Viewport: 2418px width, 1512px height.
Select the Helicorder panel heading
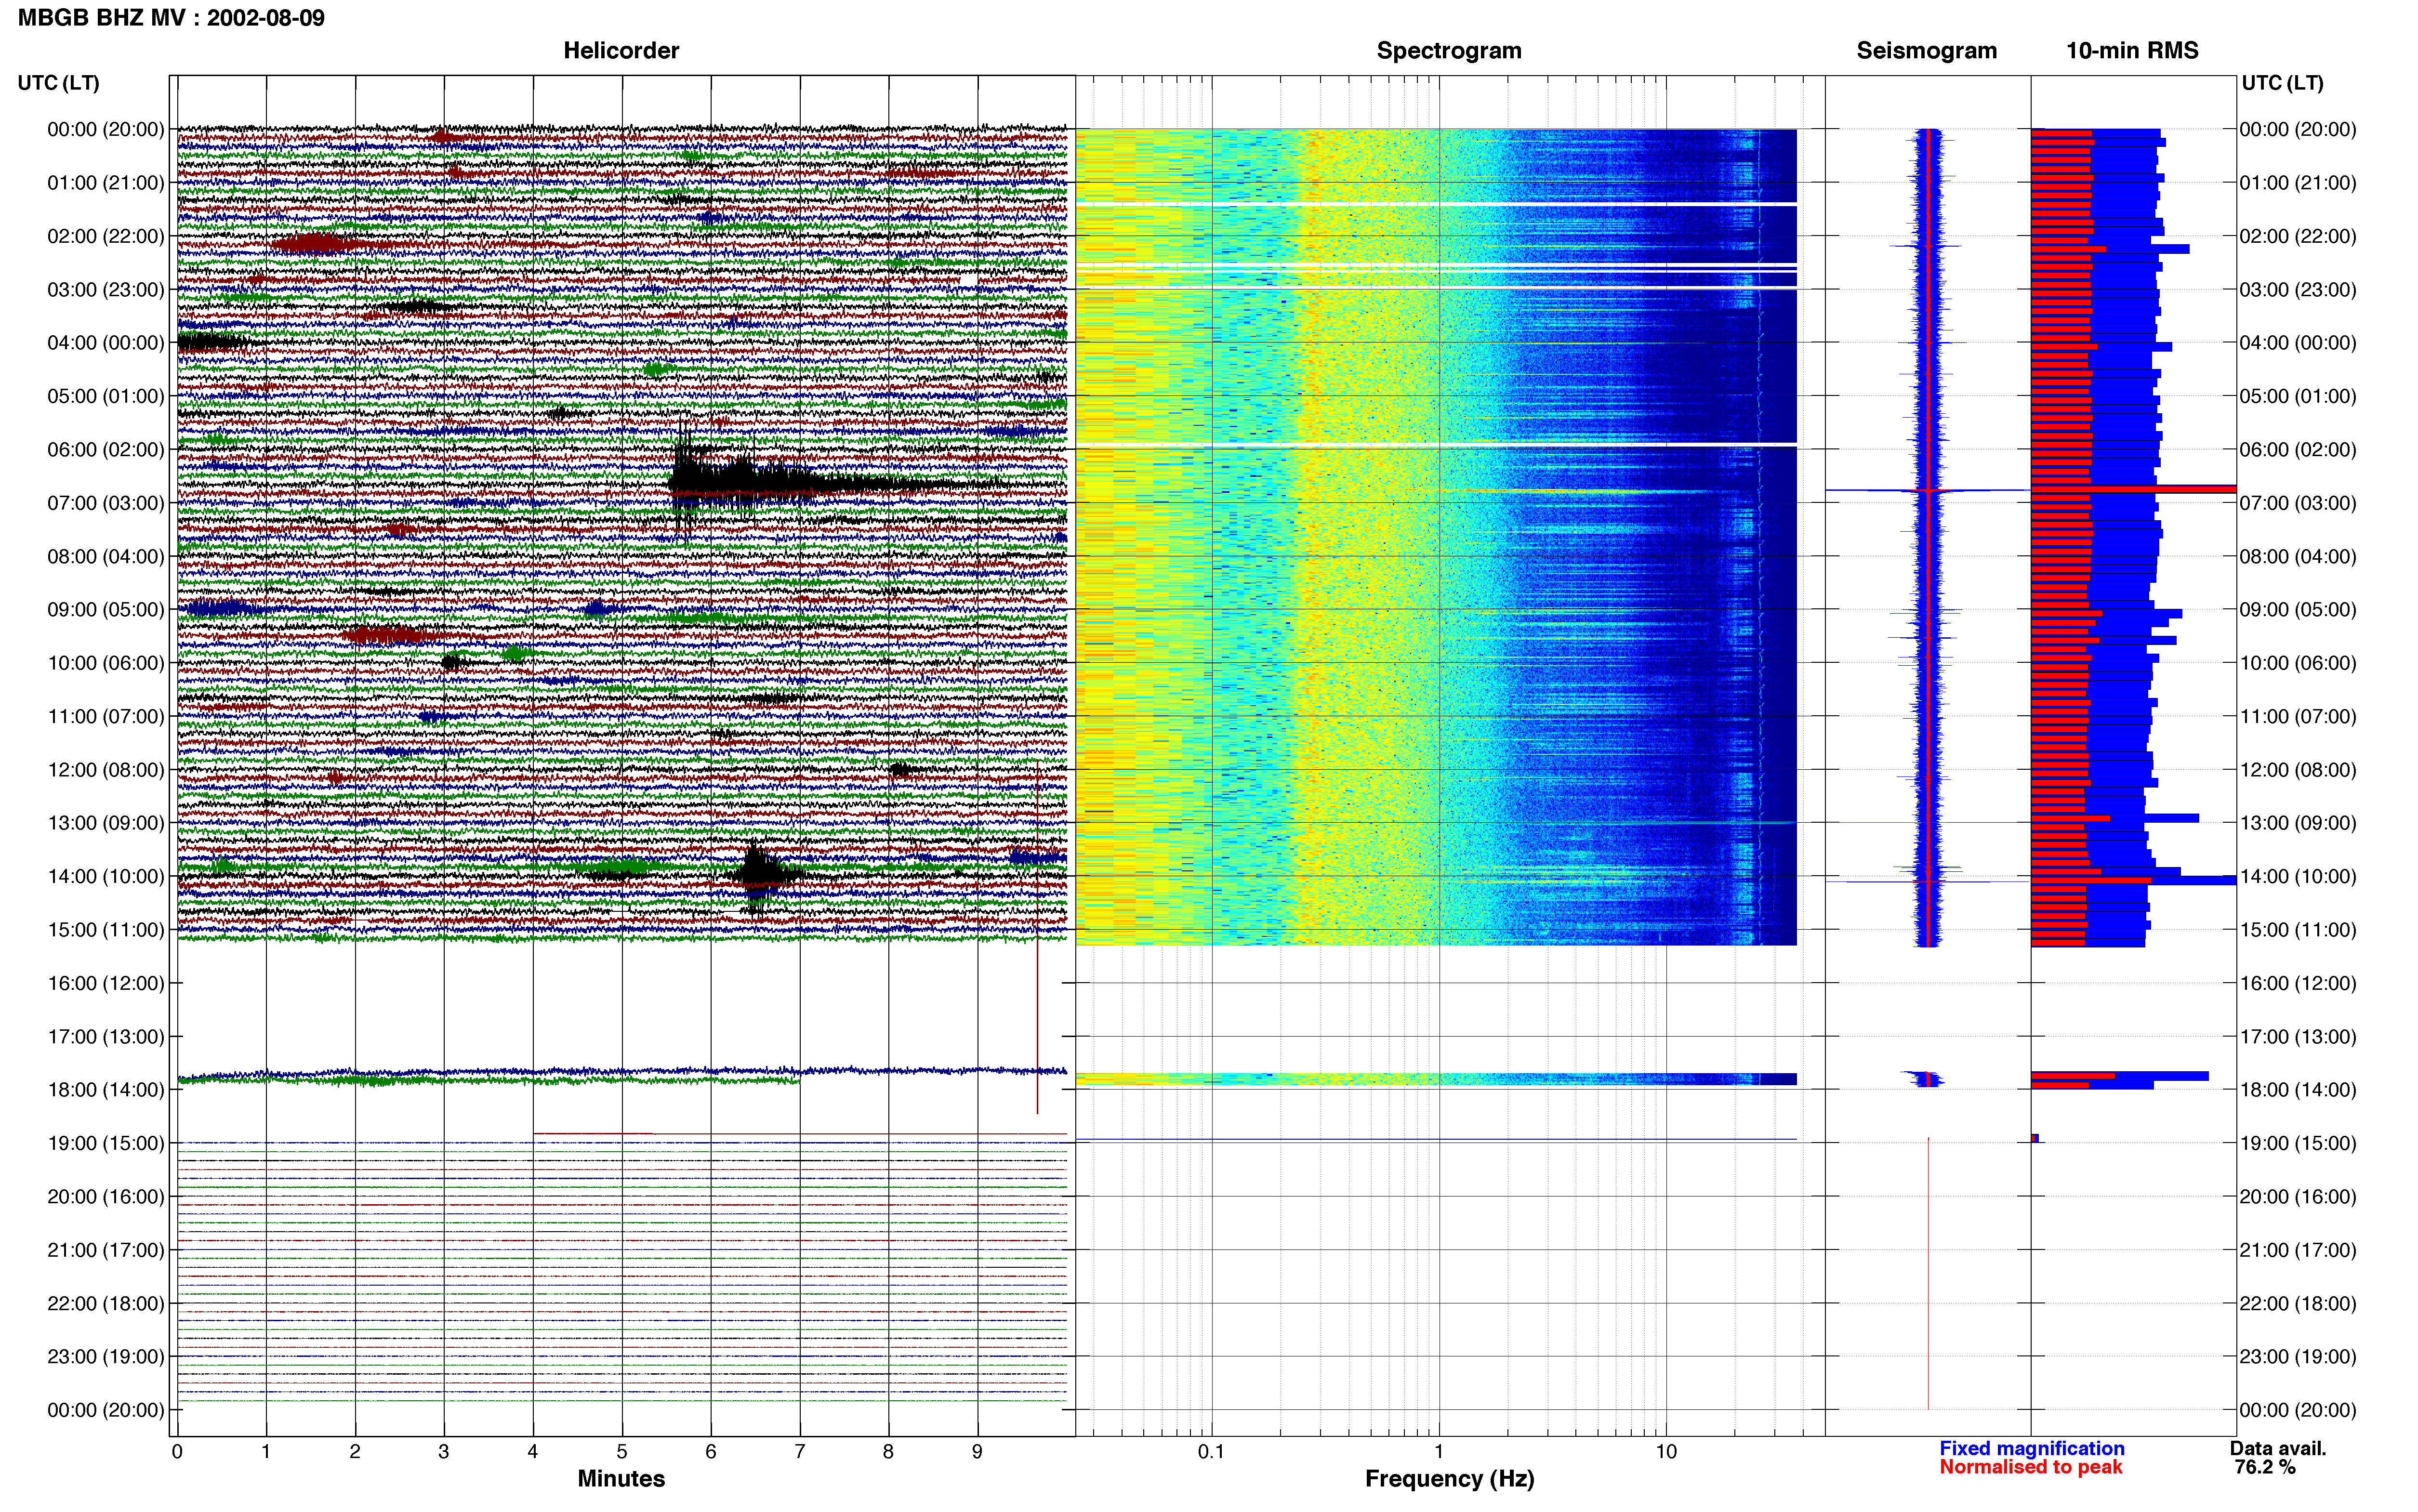coord(621,50)
